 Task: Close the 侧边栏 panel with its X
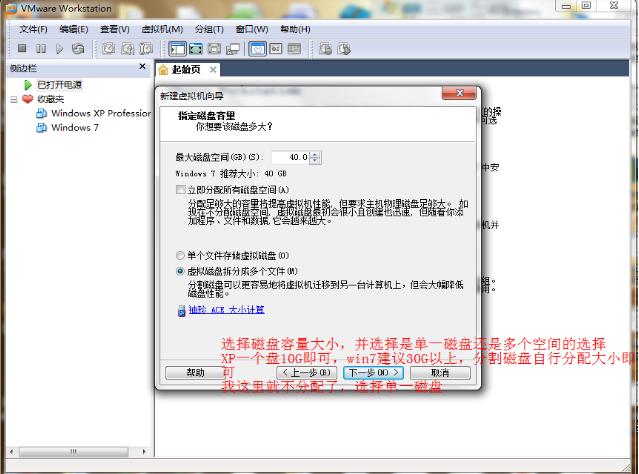(142, 66)
